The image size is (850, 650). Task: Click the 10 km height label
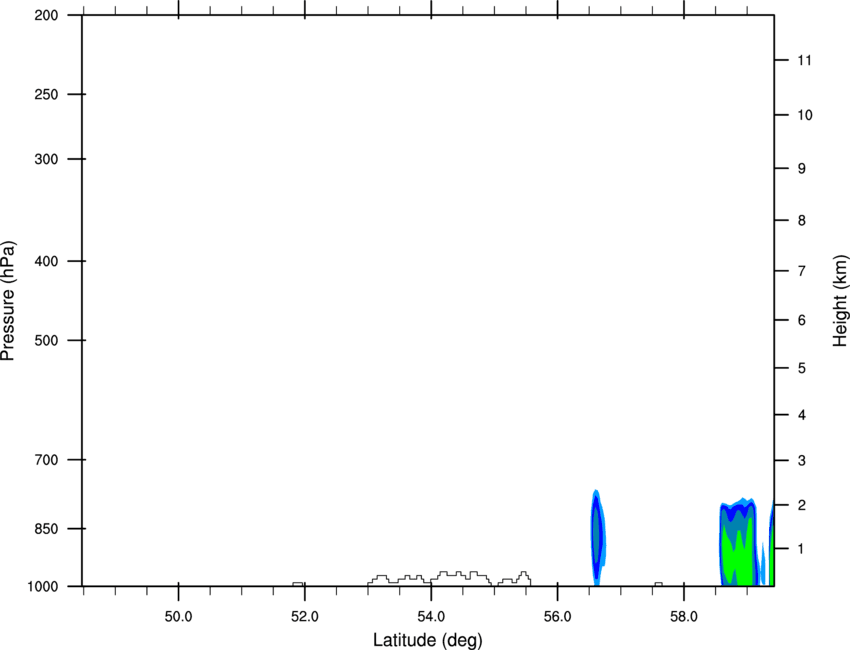805,115
